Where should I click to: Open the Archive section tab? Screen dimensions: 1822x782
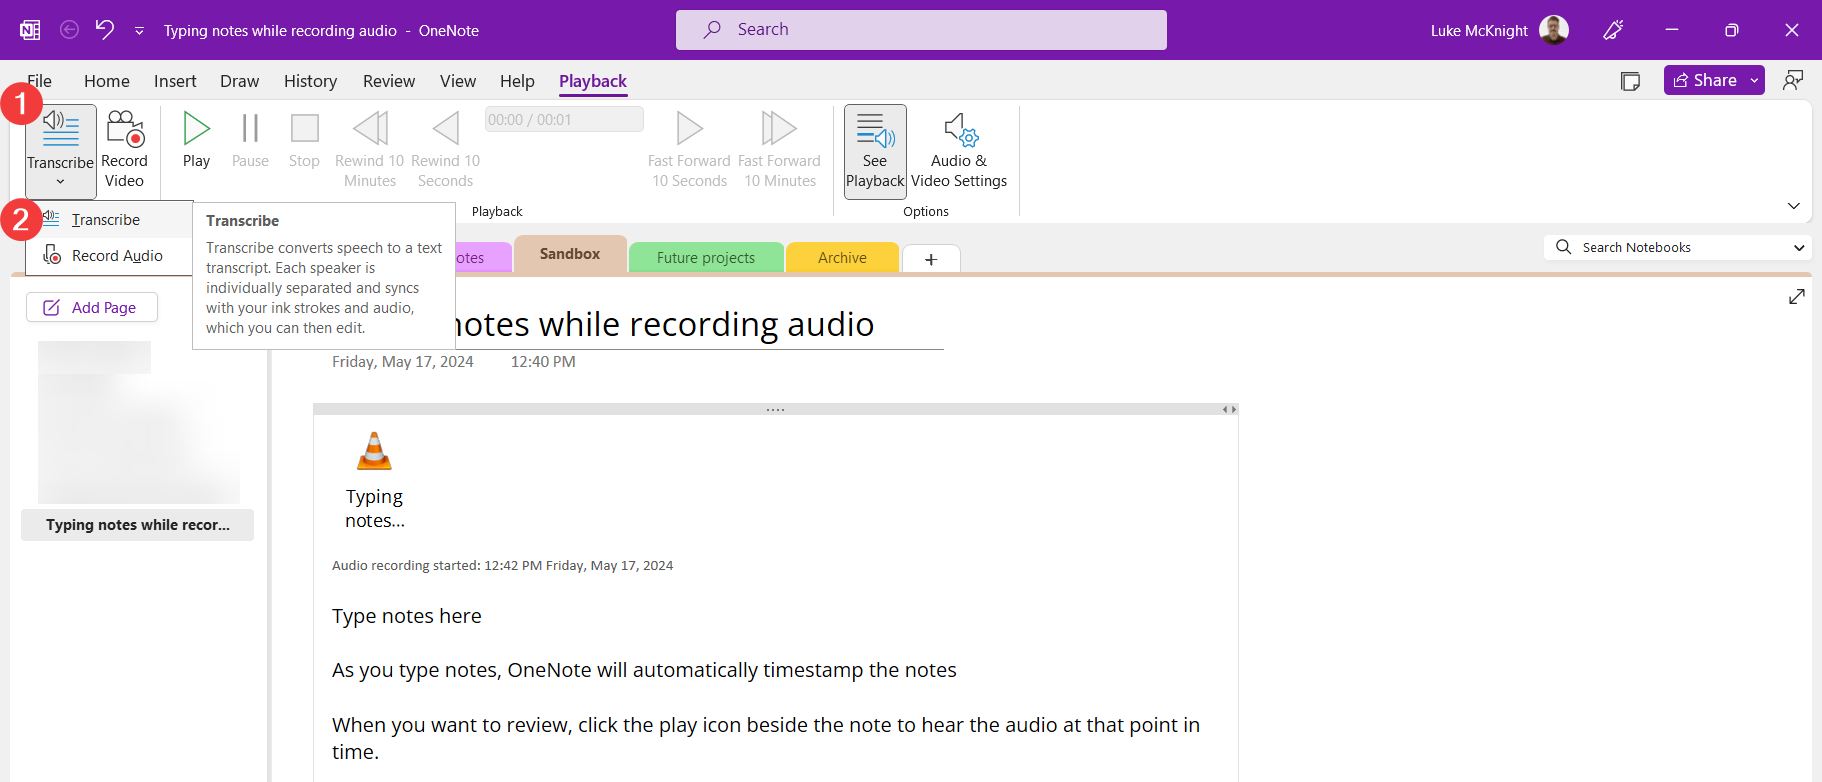tap(842, 257)
